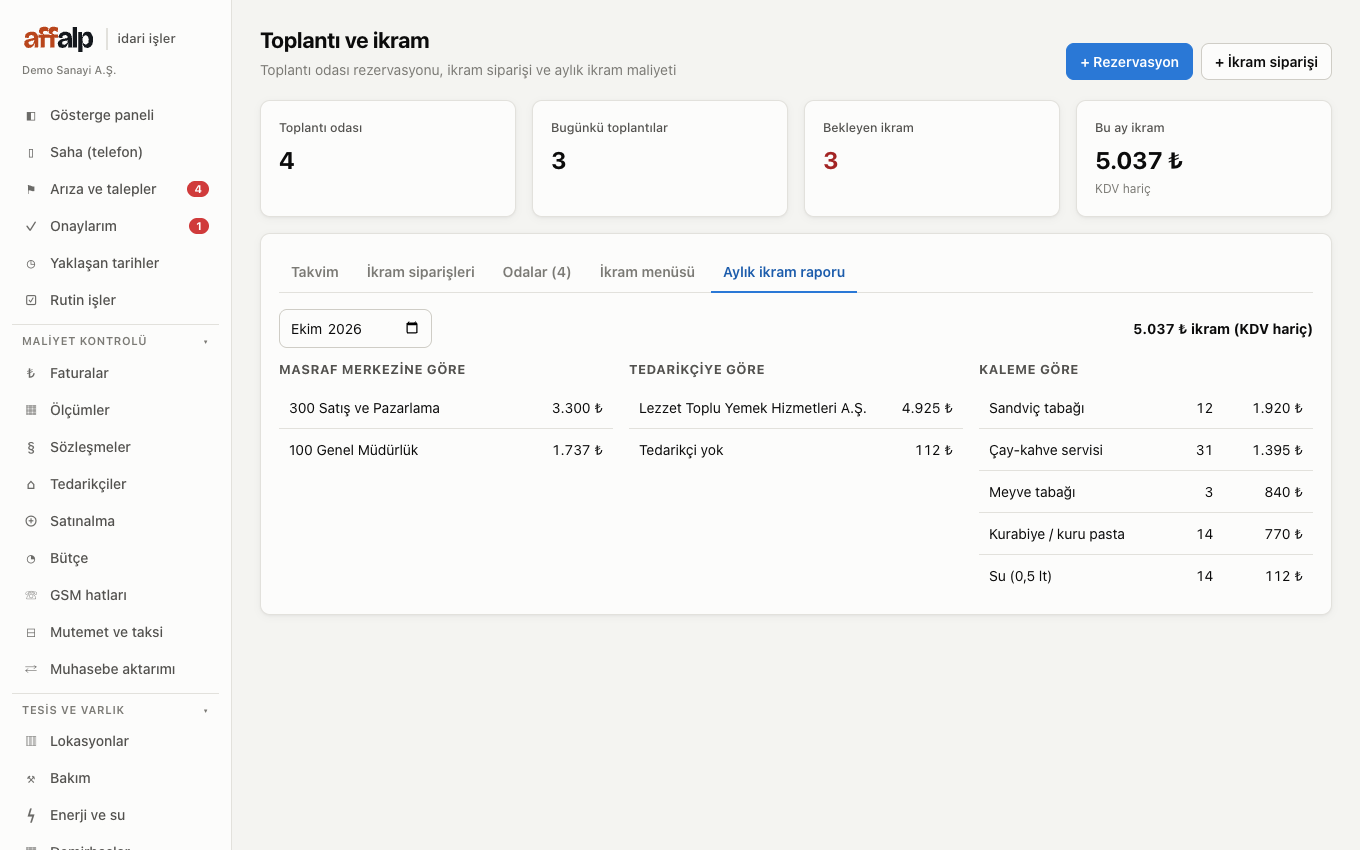Click the Tedarikçi yok row

click(x=796, y=450)
